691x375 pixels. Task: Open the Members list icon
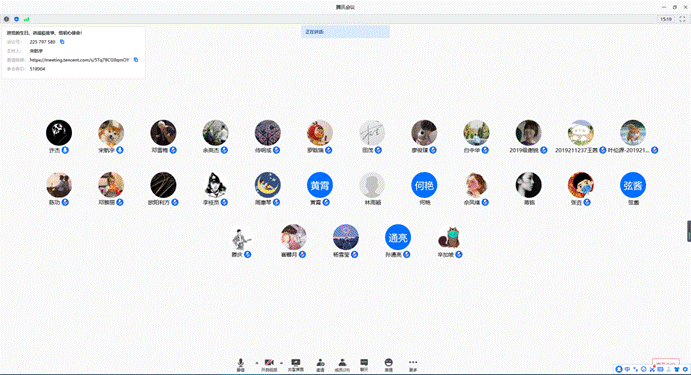342,365
